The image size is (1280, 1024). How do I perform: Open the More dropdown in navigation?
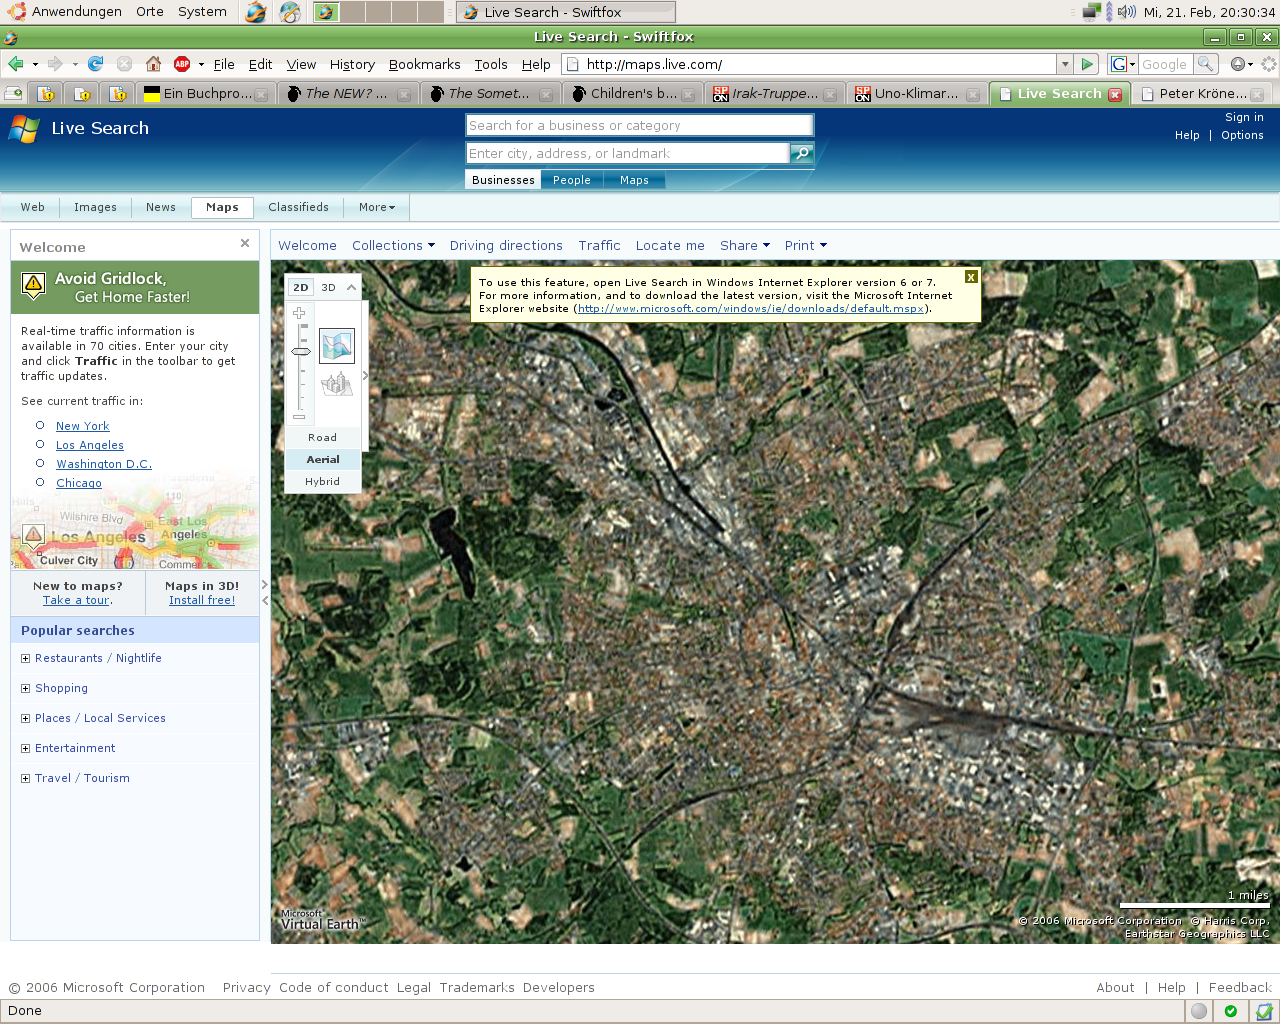377,207
